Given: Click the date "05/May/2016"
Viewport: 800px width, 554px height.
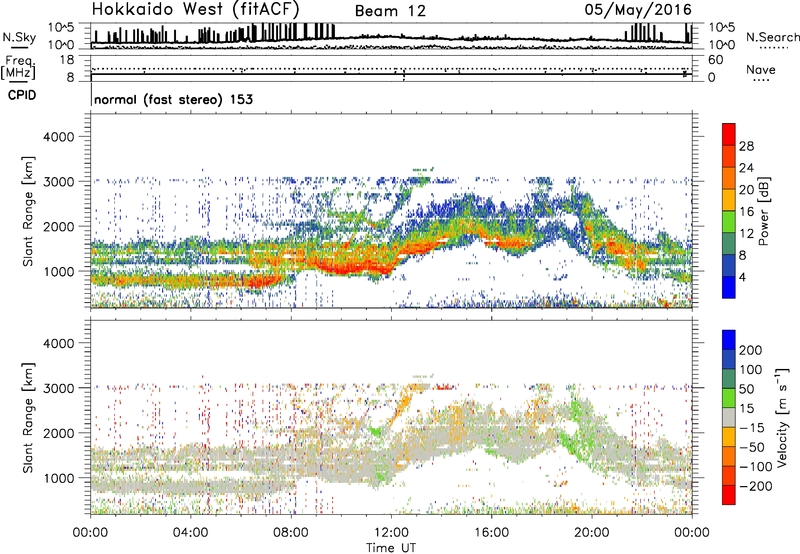Looking at the screenshot, I should point(638,10).
